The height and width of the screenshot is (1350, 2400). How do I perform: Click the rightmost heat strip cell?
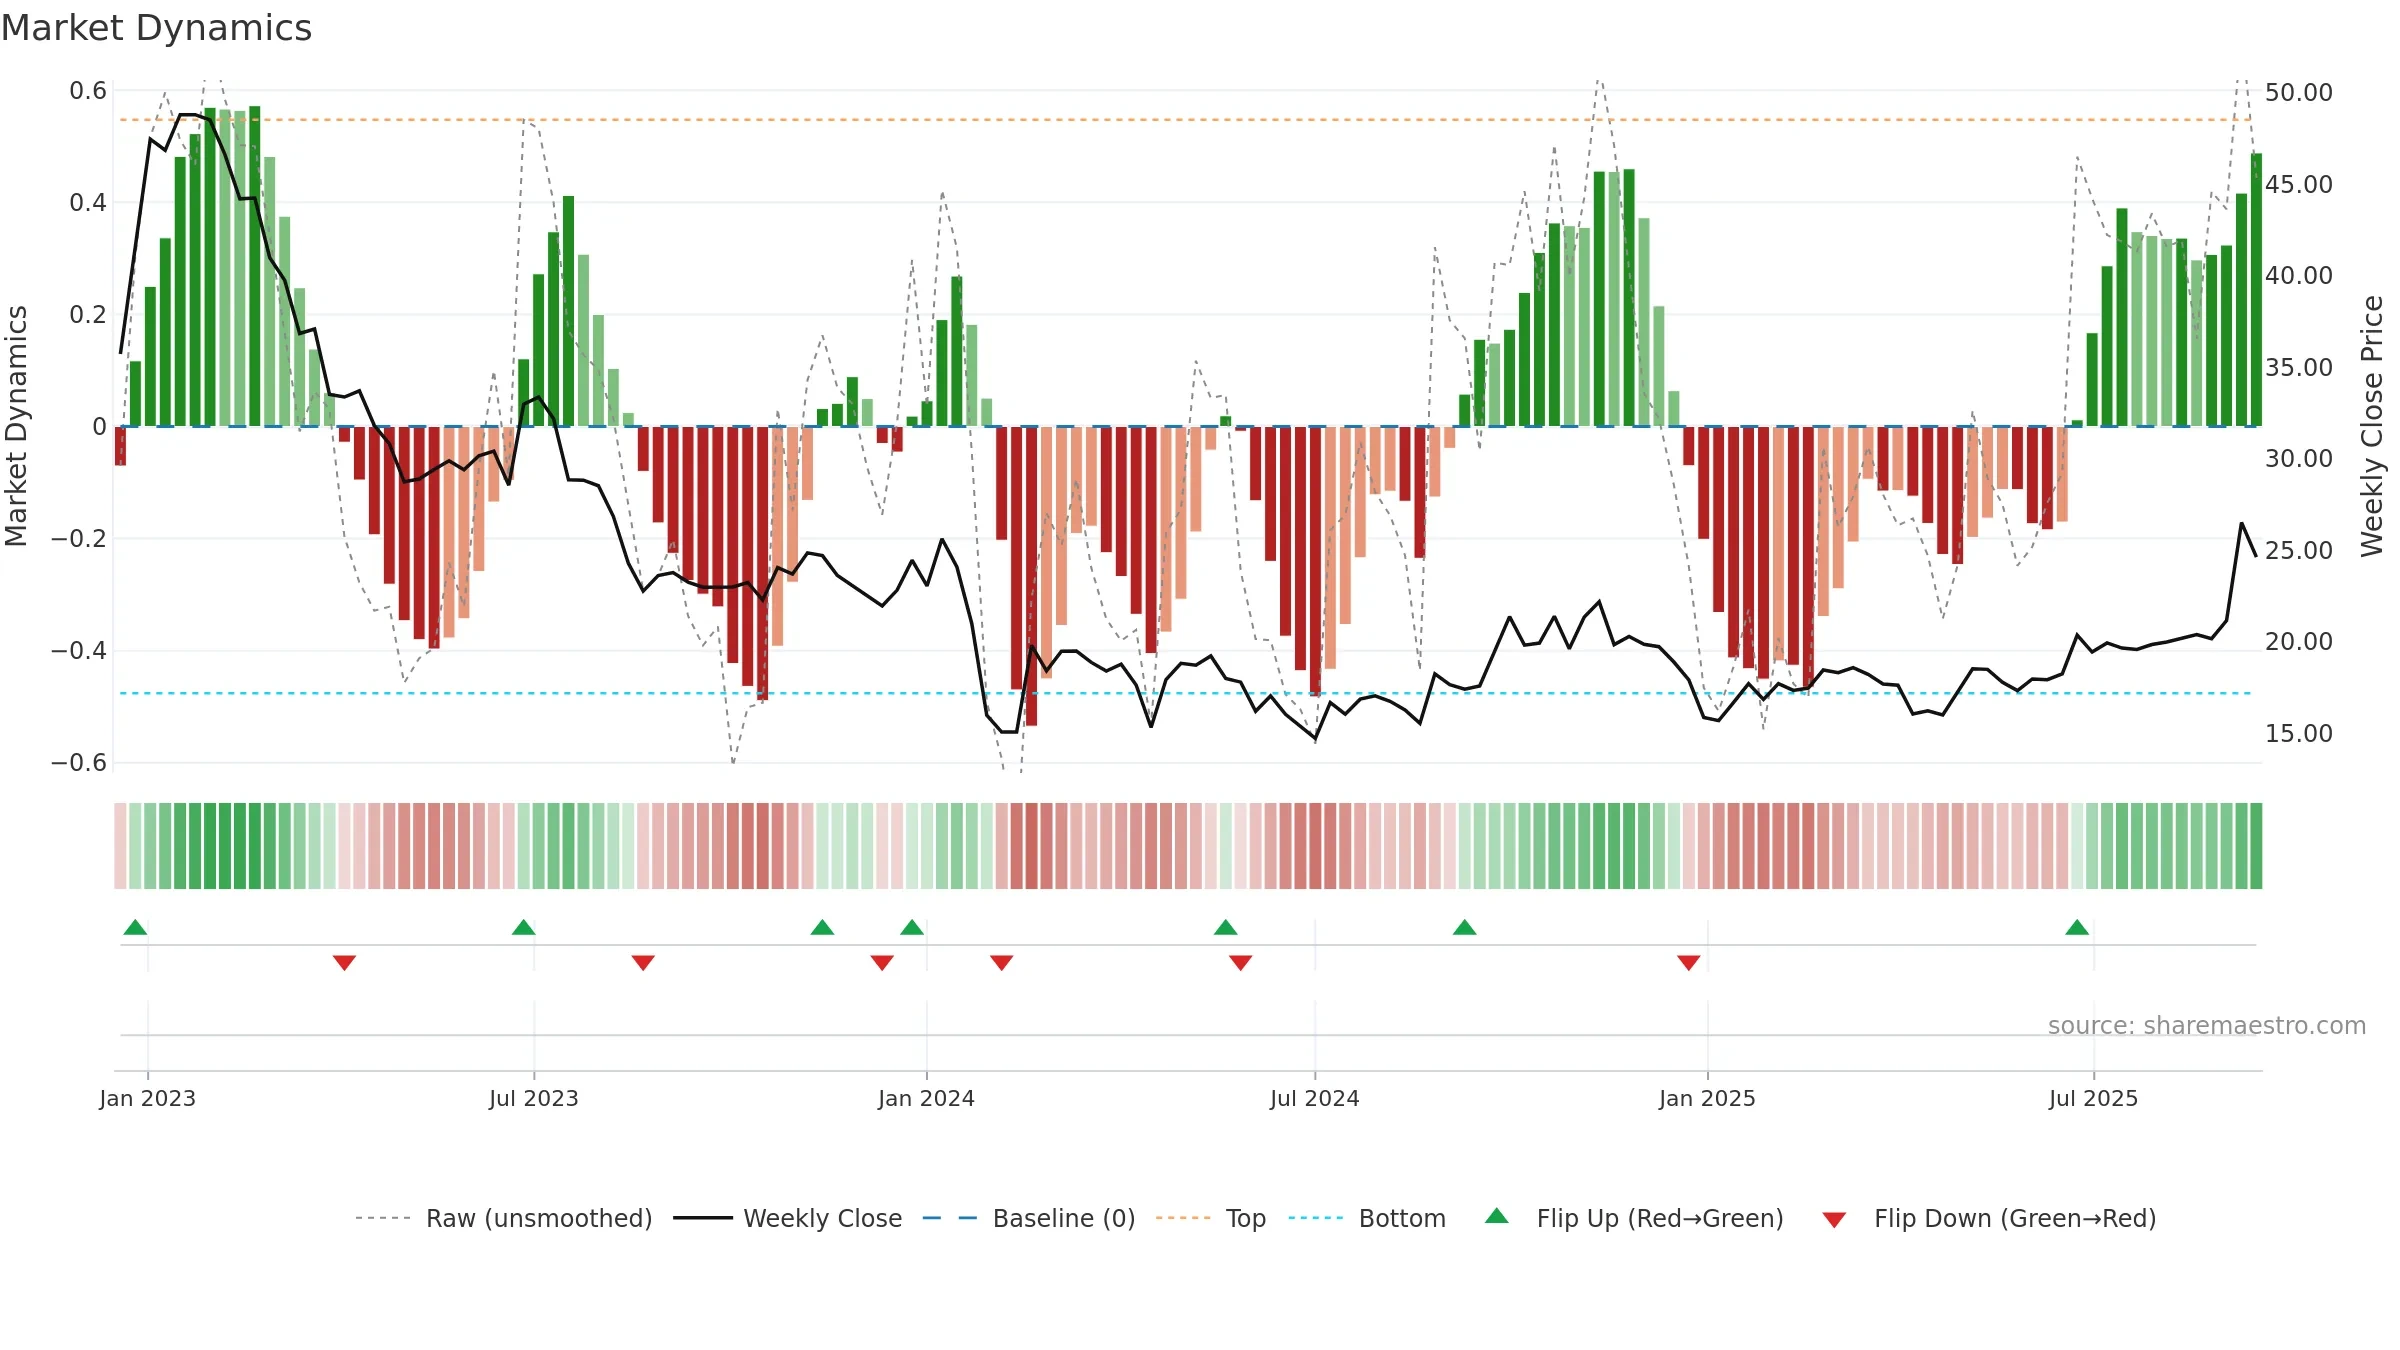pos(2256,846)
